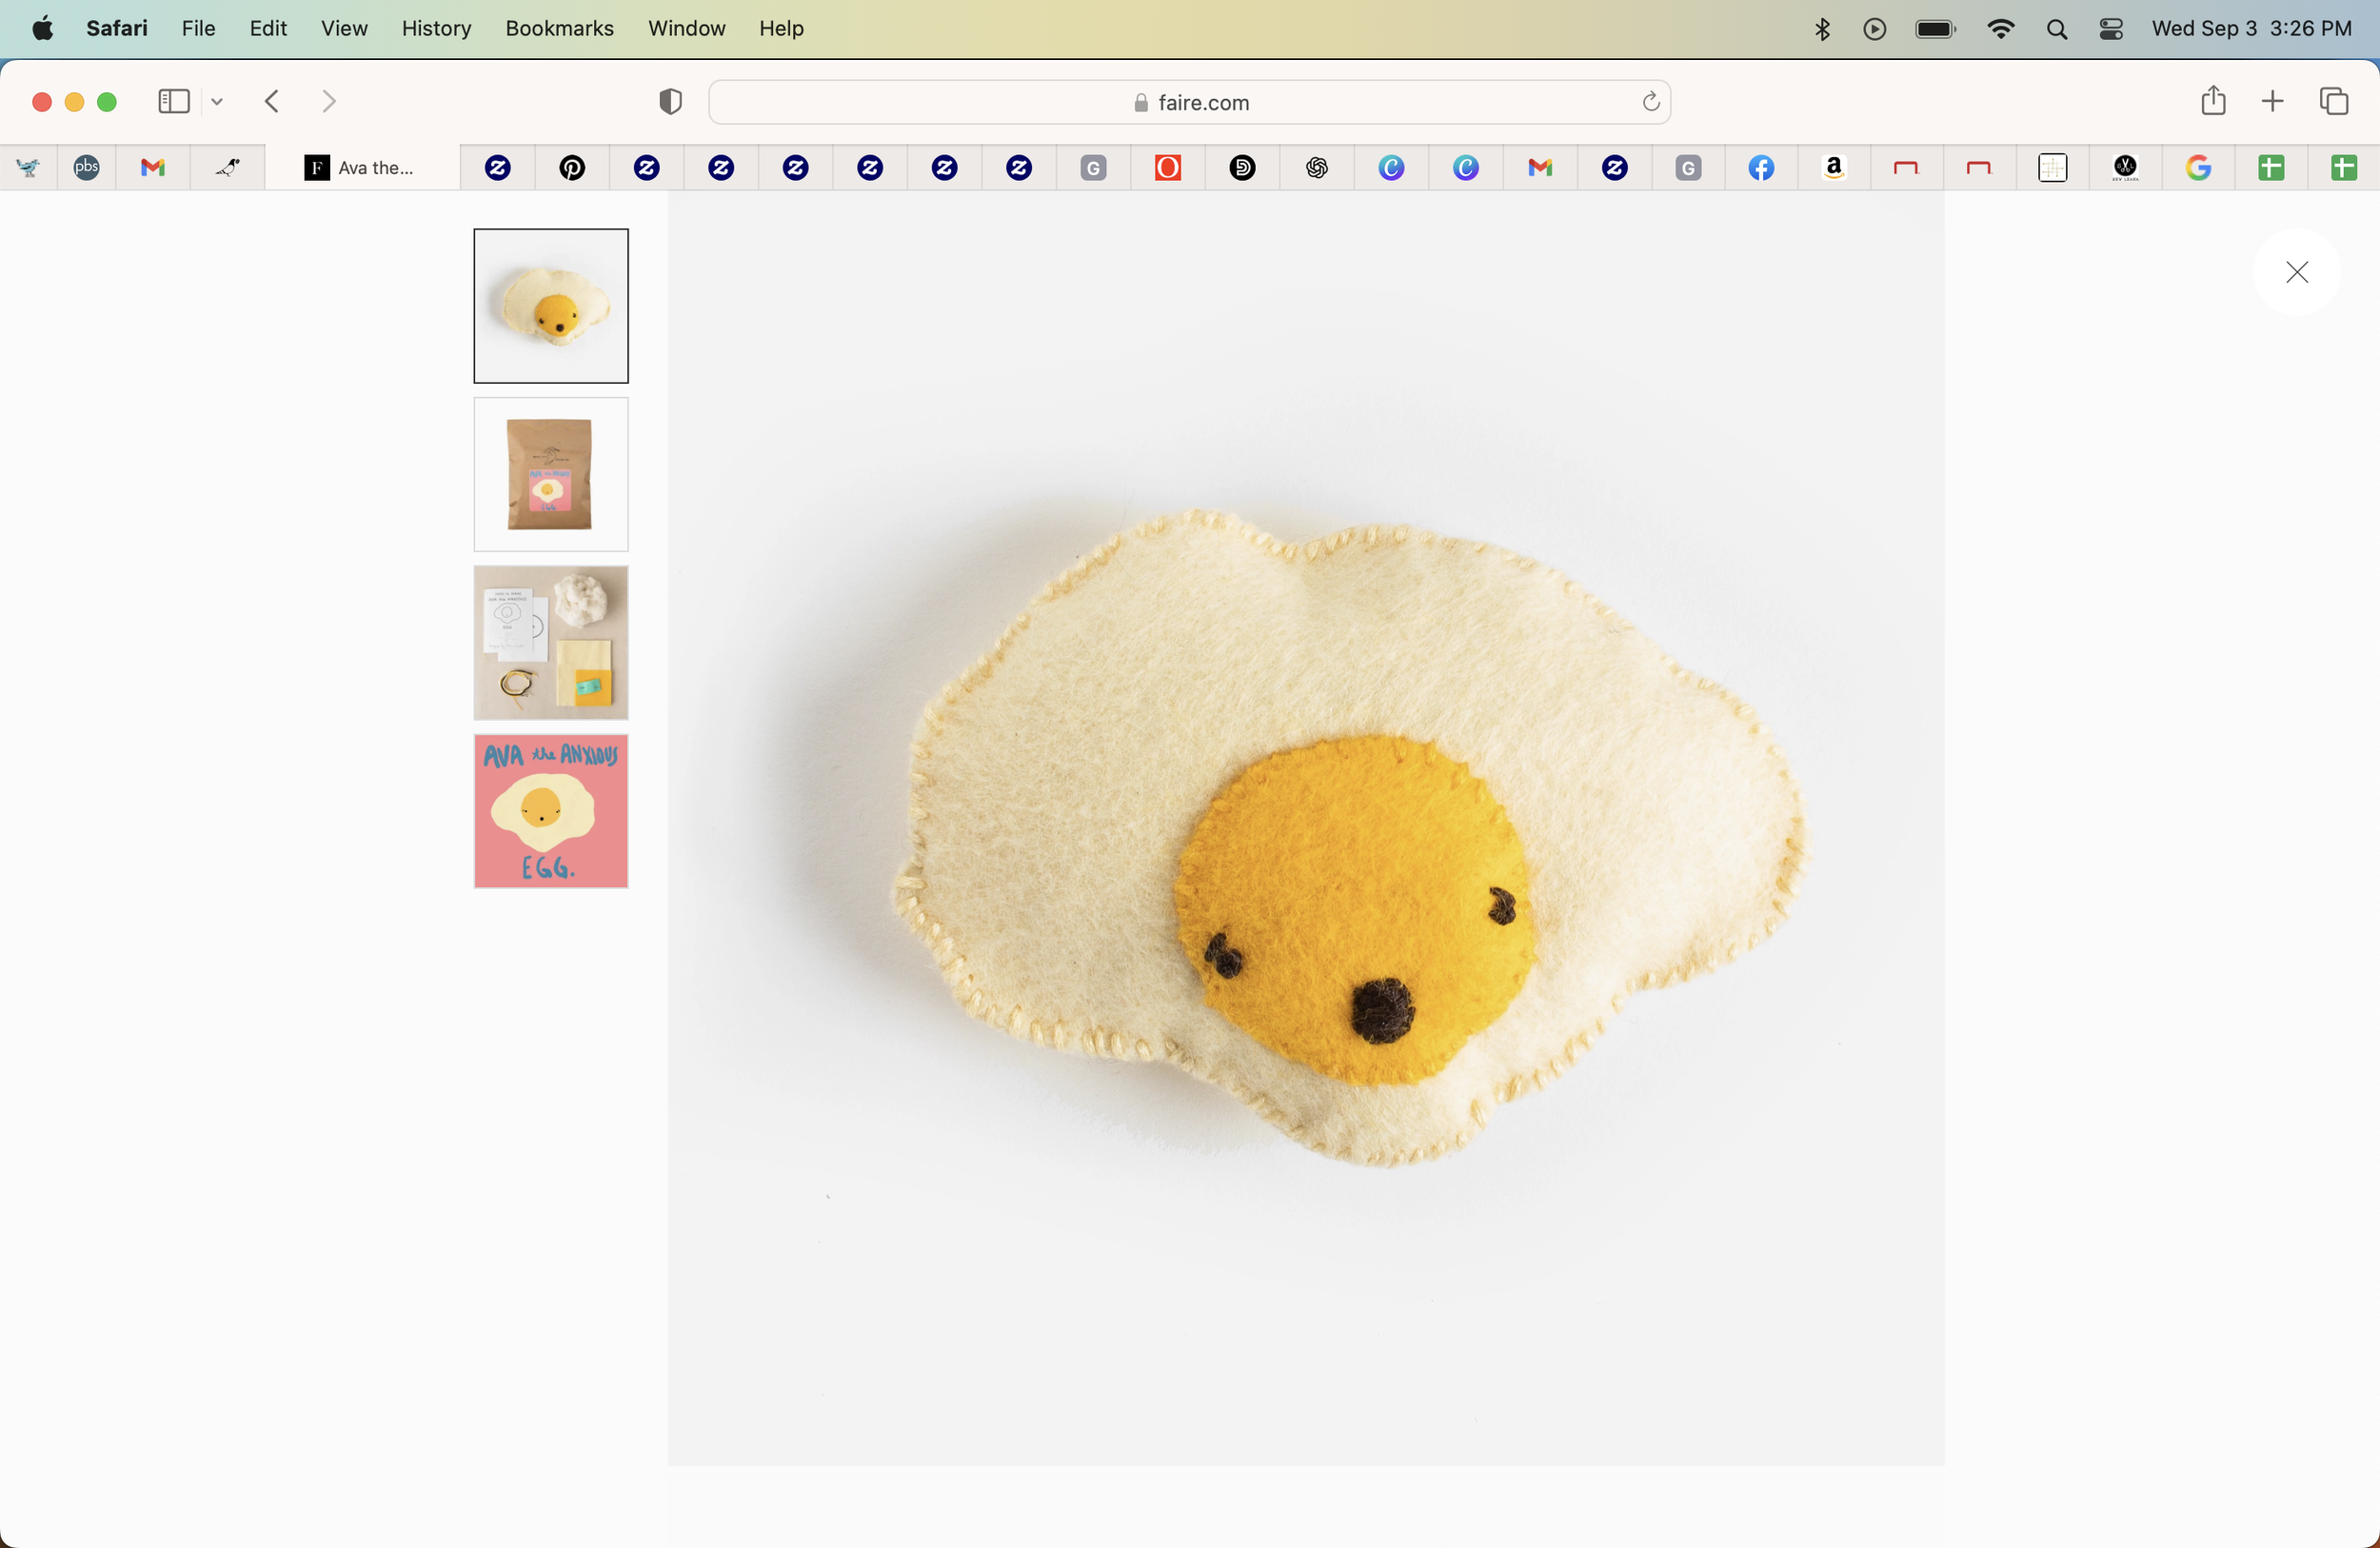Open Spotlight search in menu bar
This screenshot has height=1548, width=2380.
point(2056,29)
